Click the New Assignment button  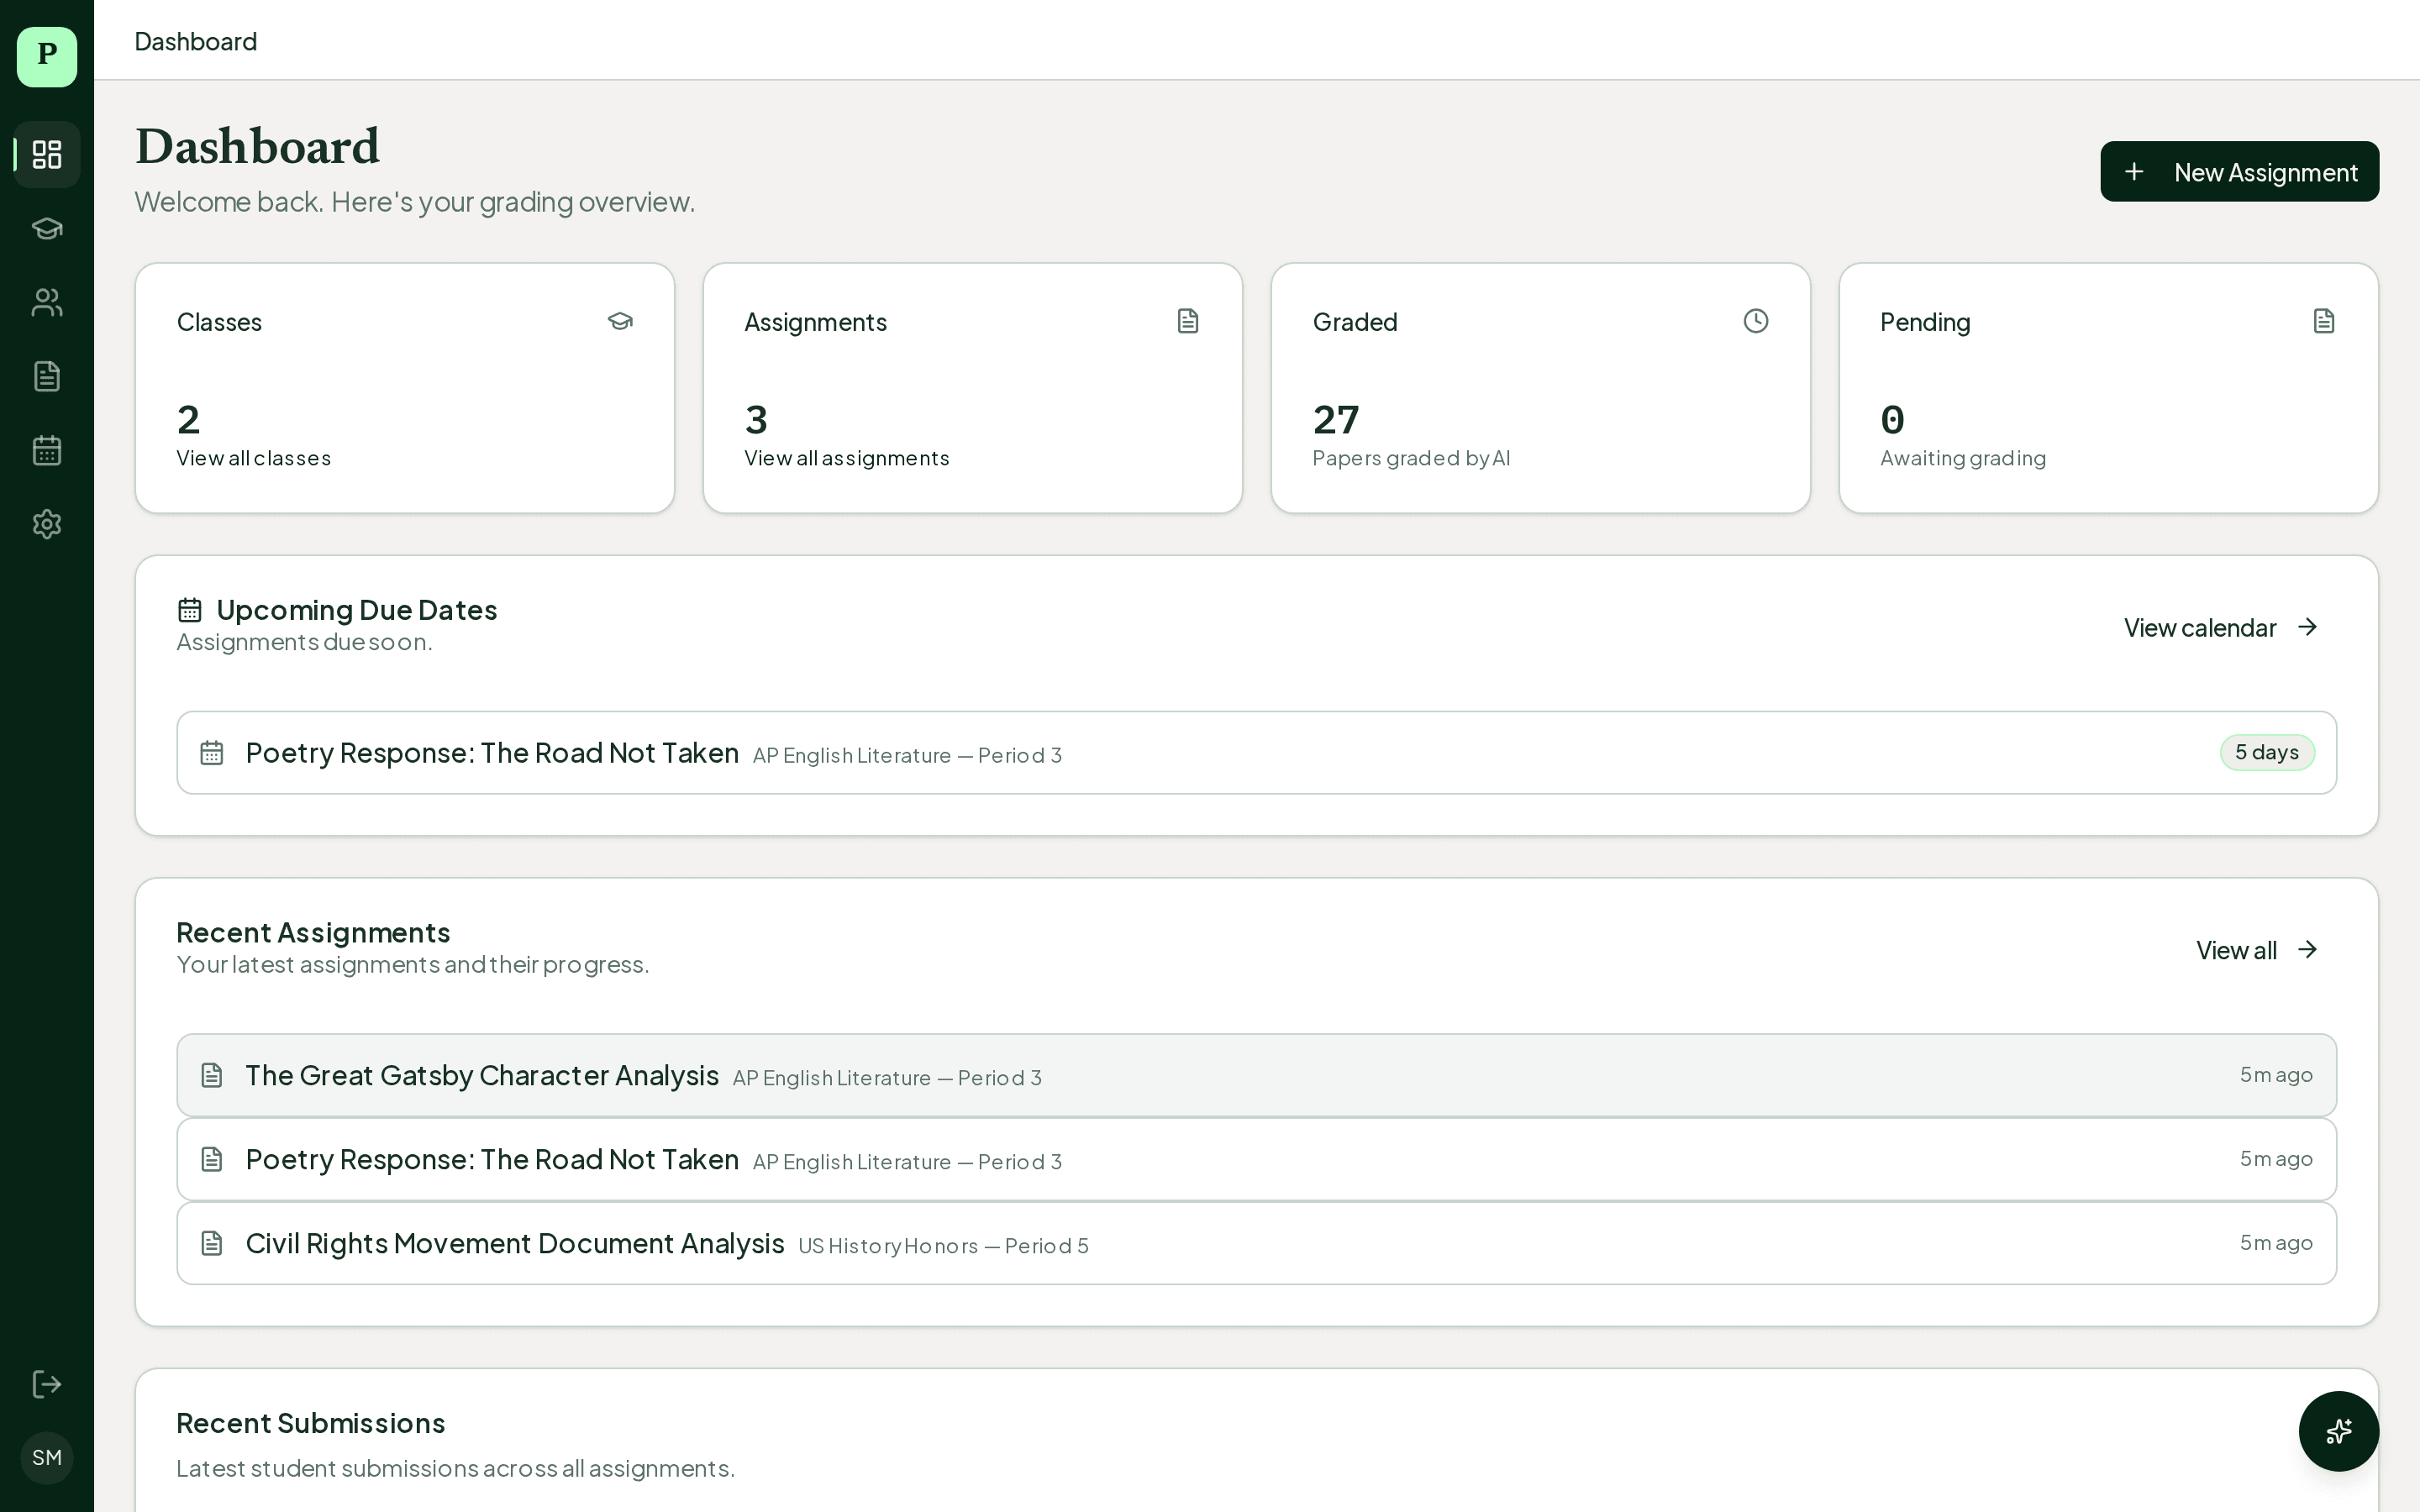tap(2239, 172)
